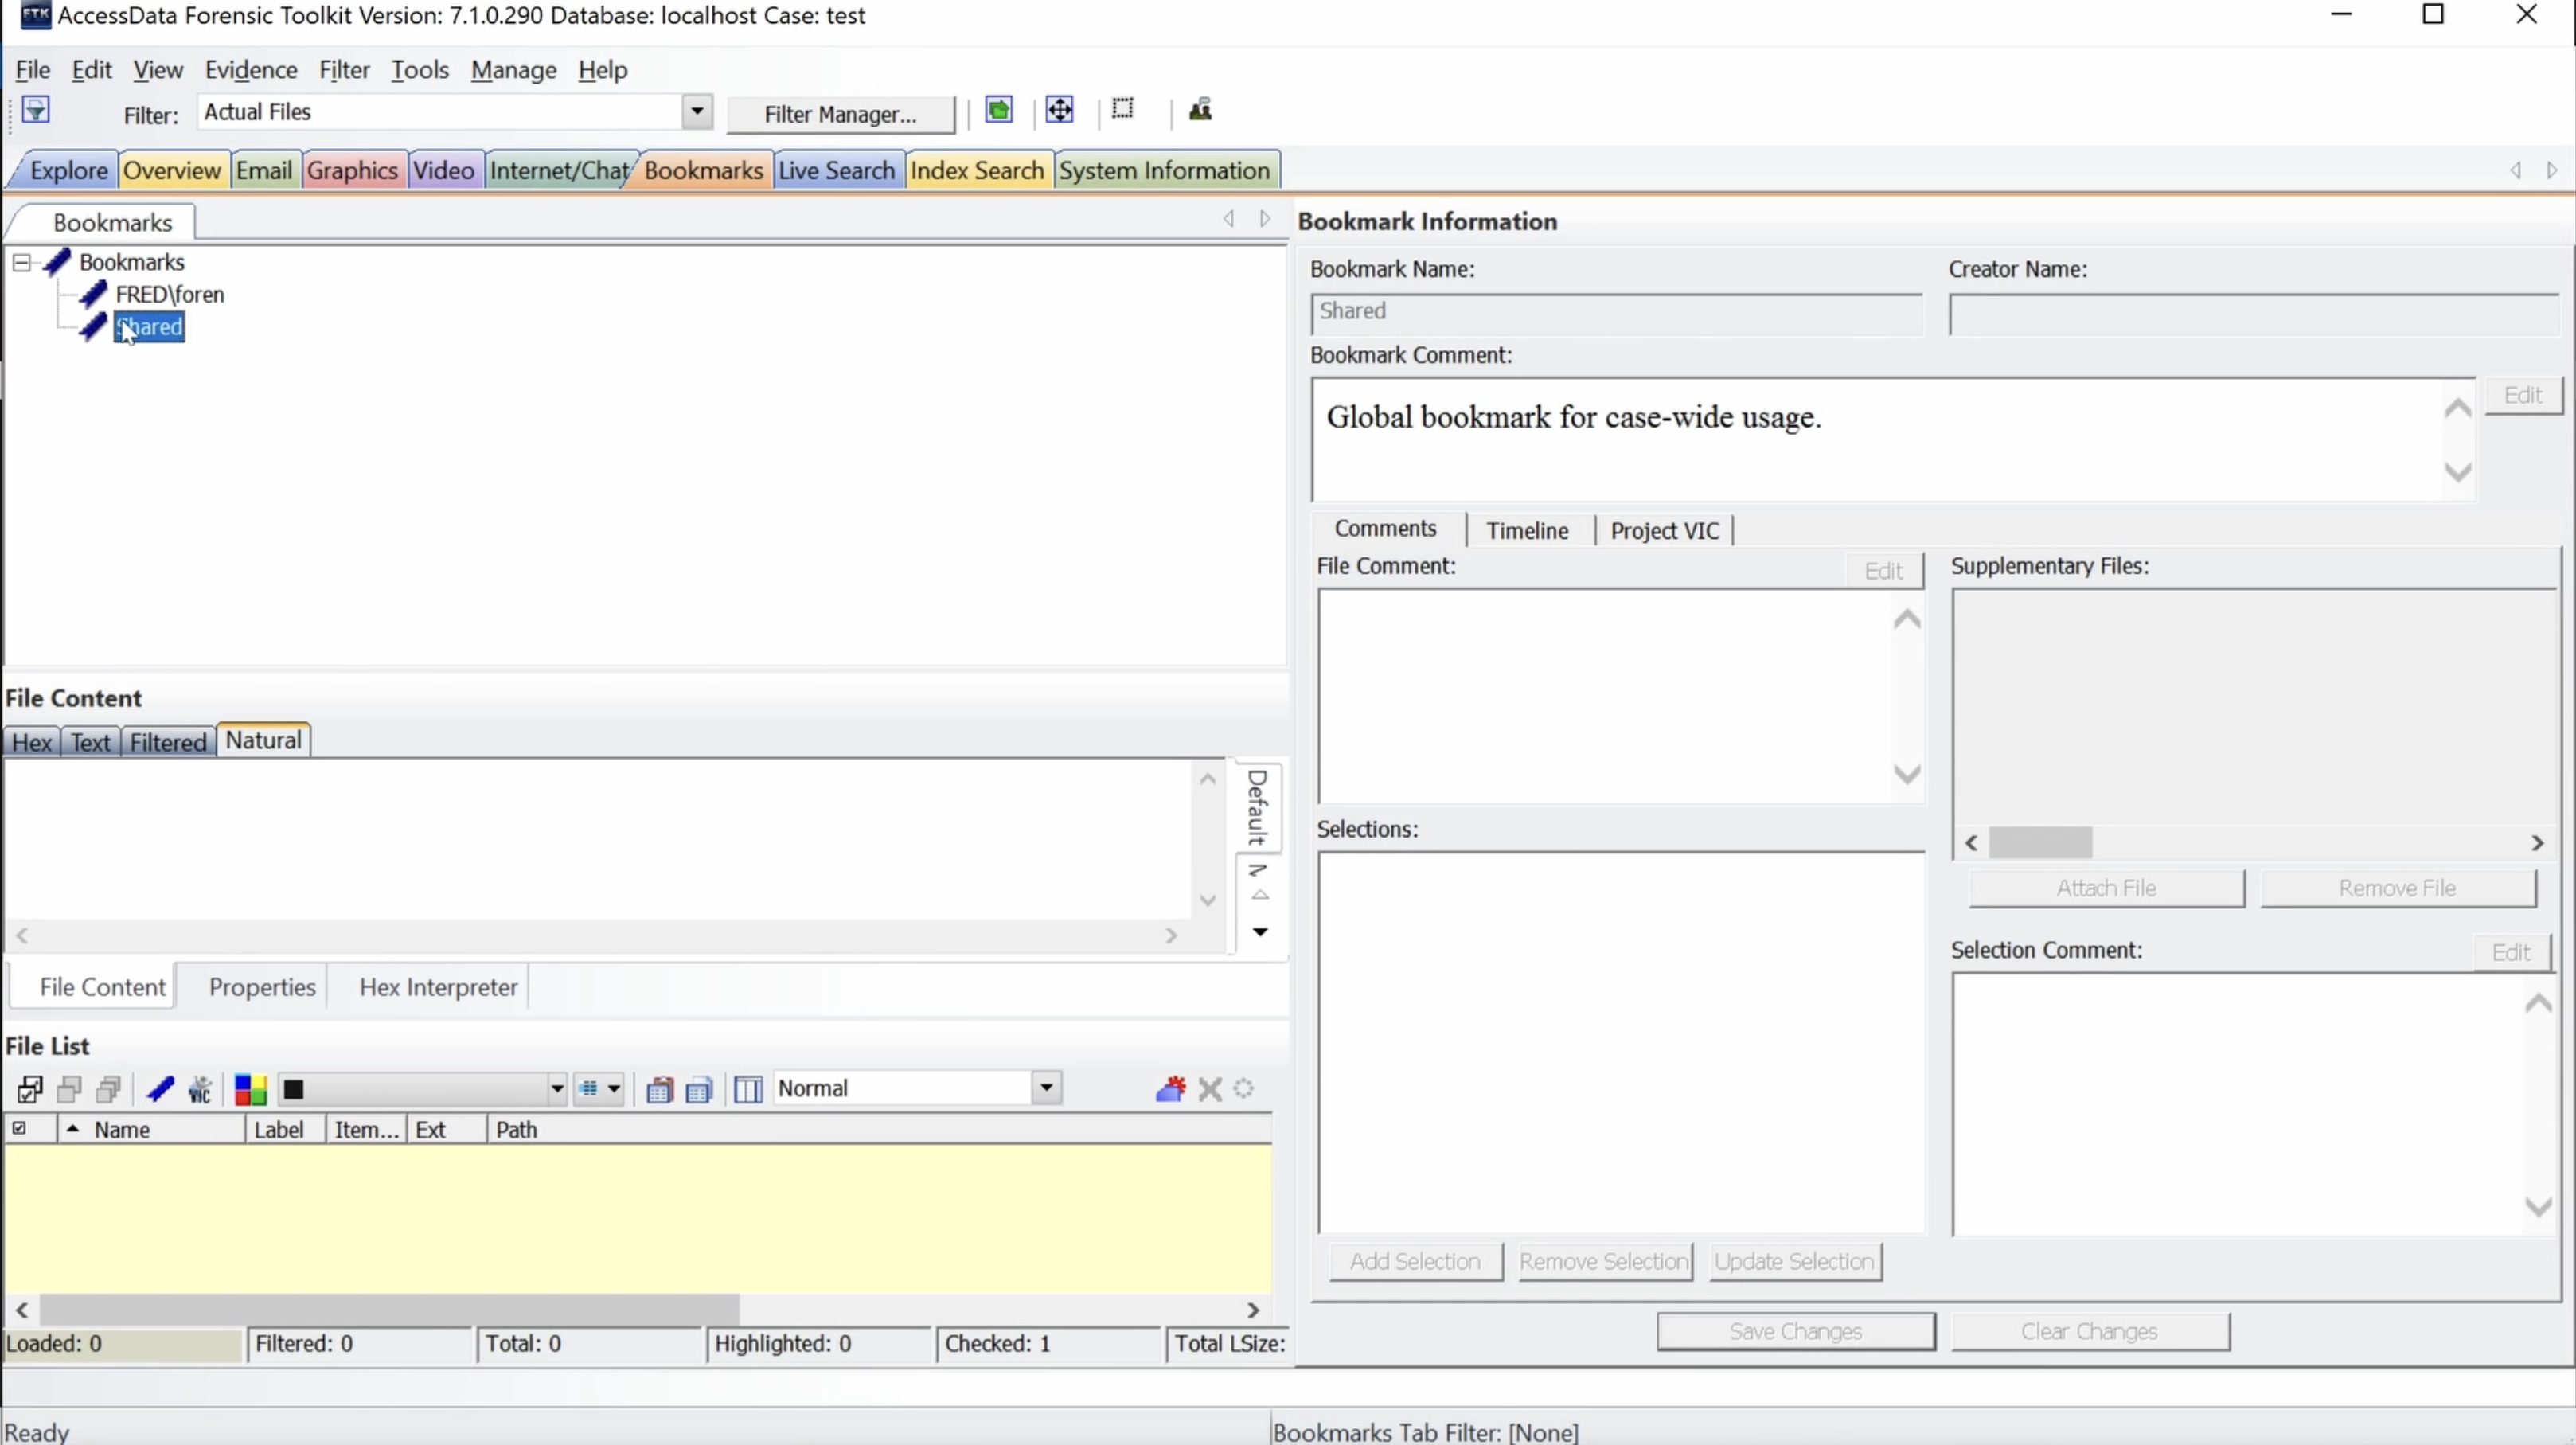2576x1445 pixels.
Task: Switch to the Project VIC tab
Action: click(1665, 530)
